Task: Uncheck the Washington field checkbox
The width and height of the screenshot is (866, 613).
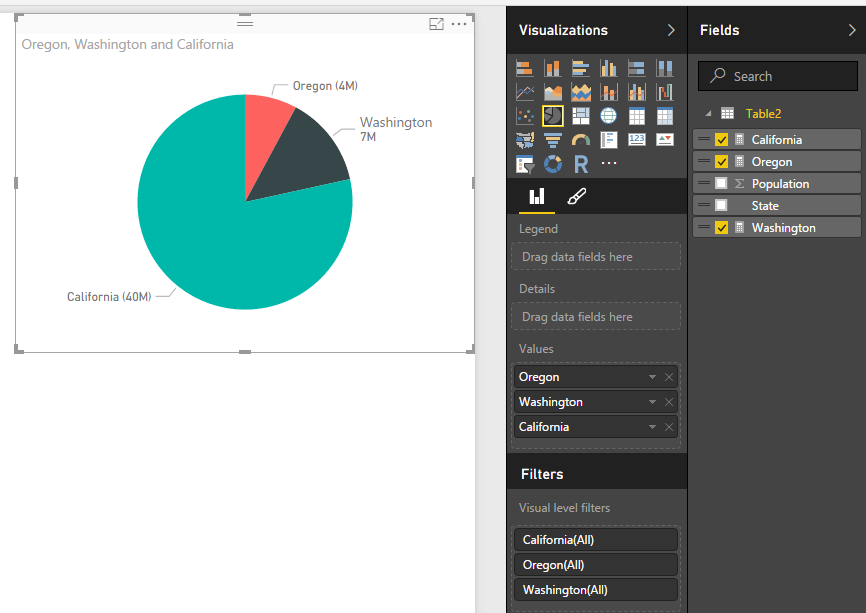Action: 721,228
